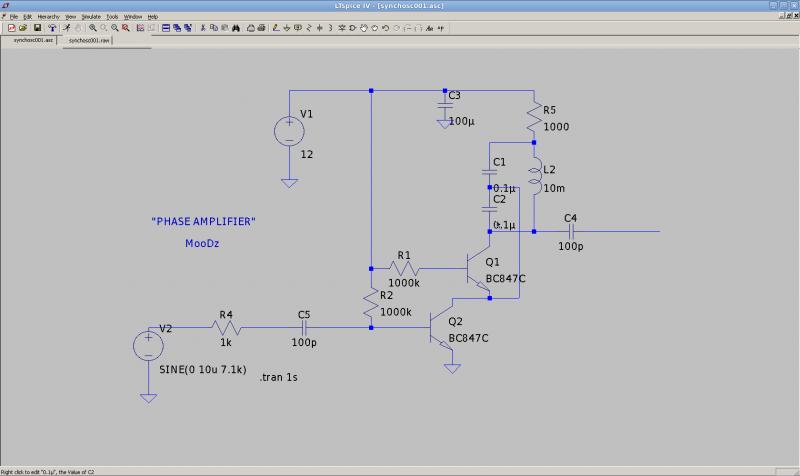Click the C5 value 100p
800x476 pixels.
coord(304,343)
